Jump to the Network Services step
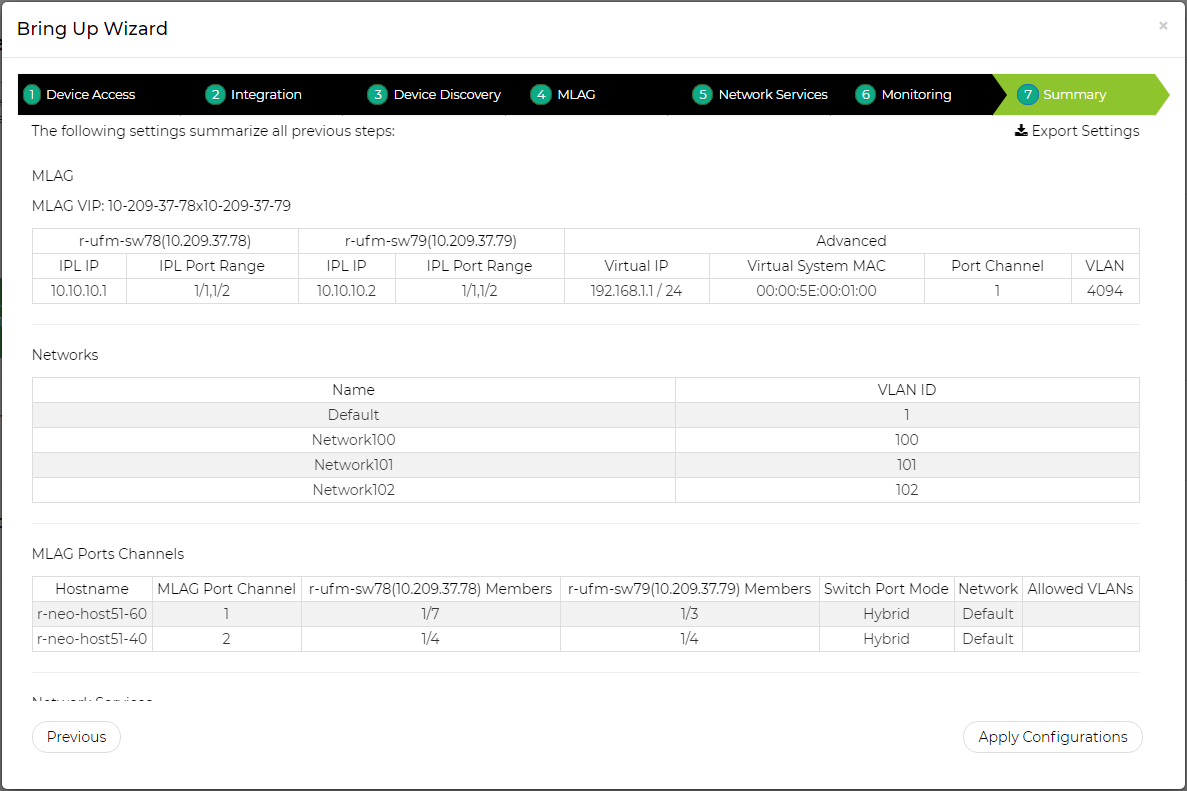Image resolution: width=1187 pixels, height=791 pixels. tap(773, 95)
